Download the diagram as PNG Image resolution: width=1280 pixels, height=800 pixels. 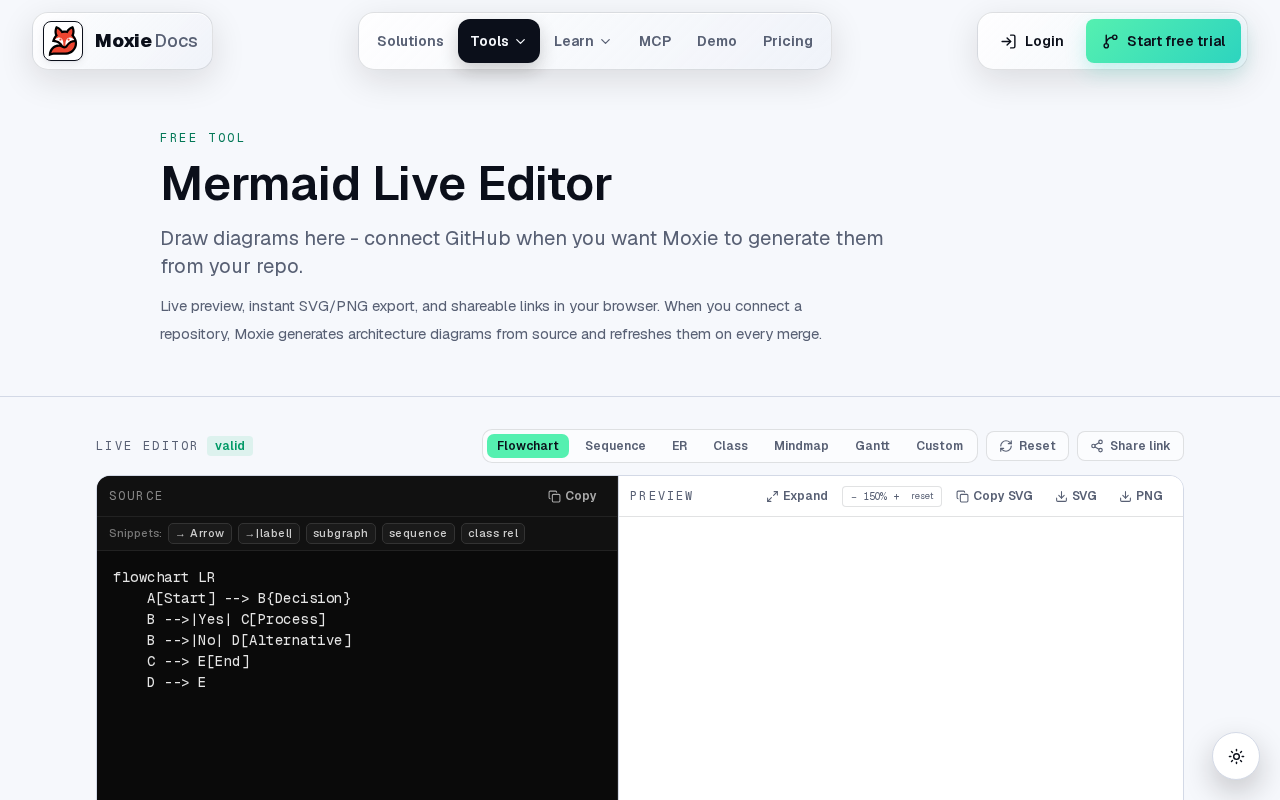click(x=1141, y=496)
